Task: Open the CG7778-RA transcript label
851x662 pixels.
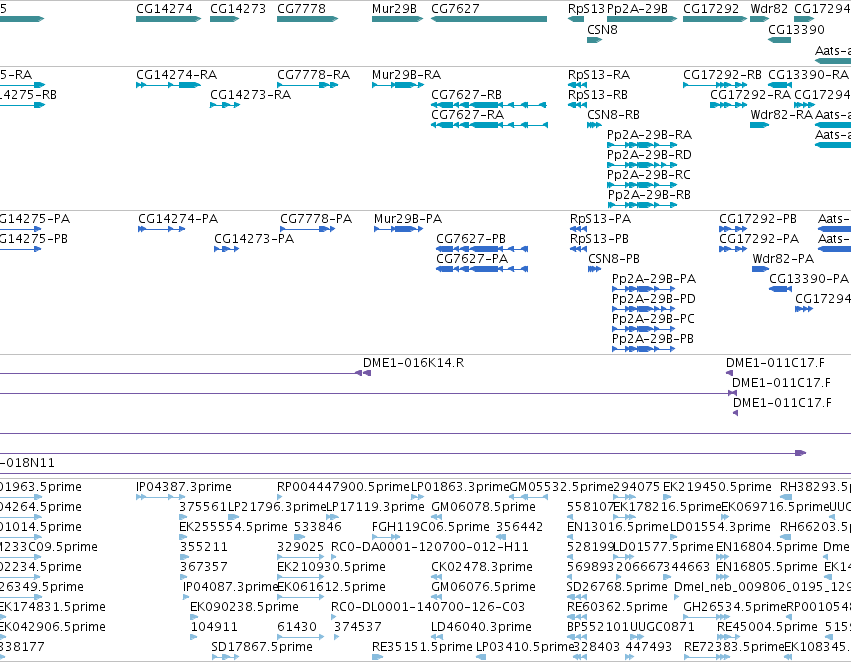Action: coord(314,75)
